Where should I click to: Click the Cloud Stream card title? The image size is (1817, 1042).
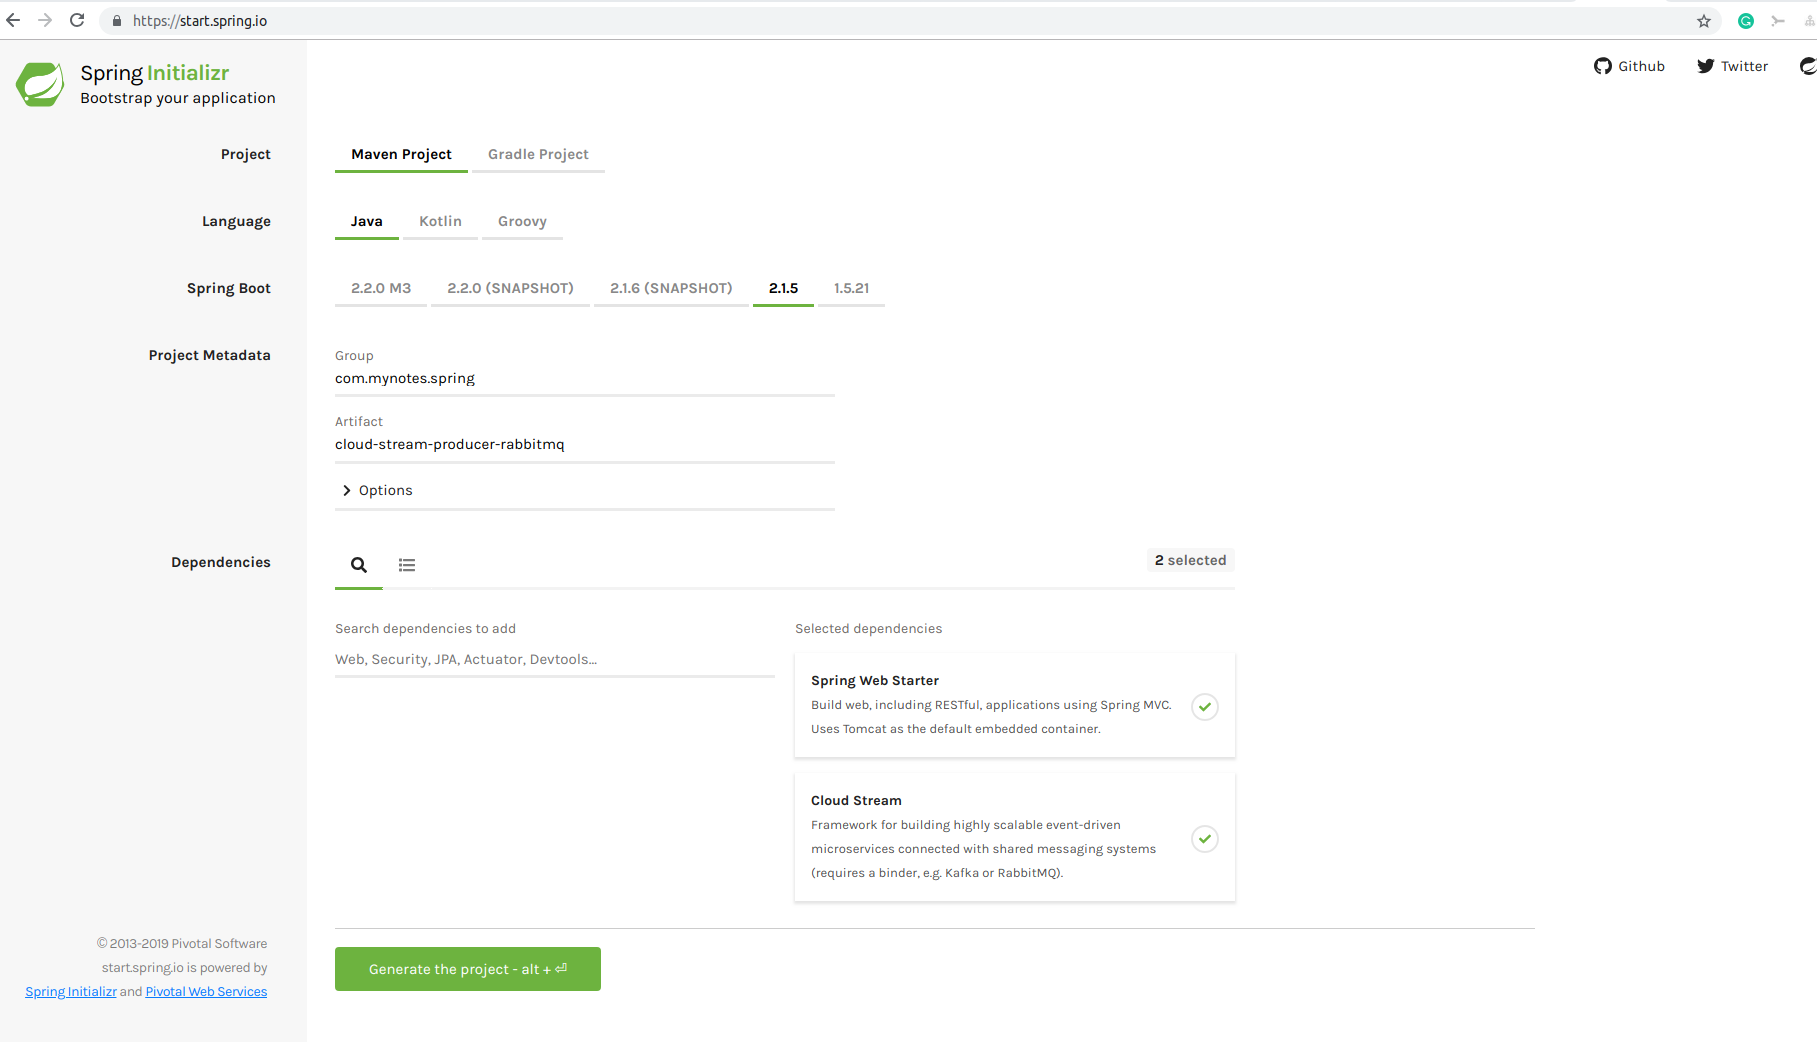tap(856, 801)
